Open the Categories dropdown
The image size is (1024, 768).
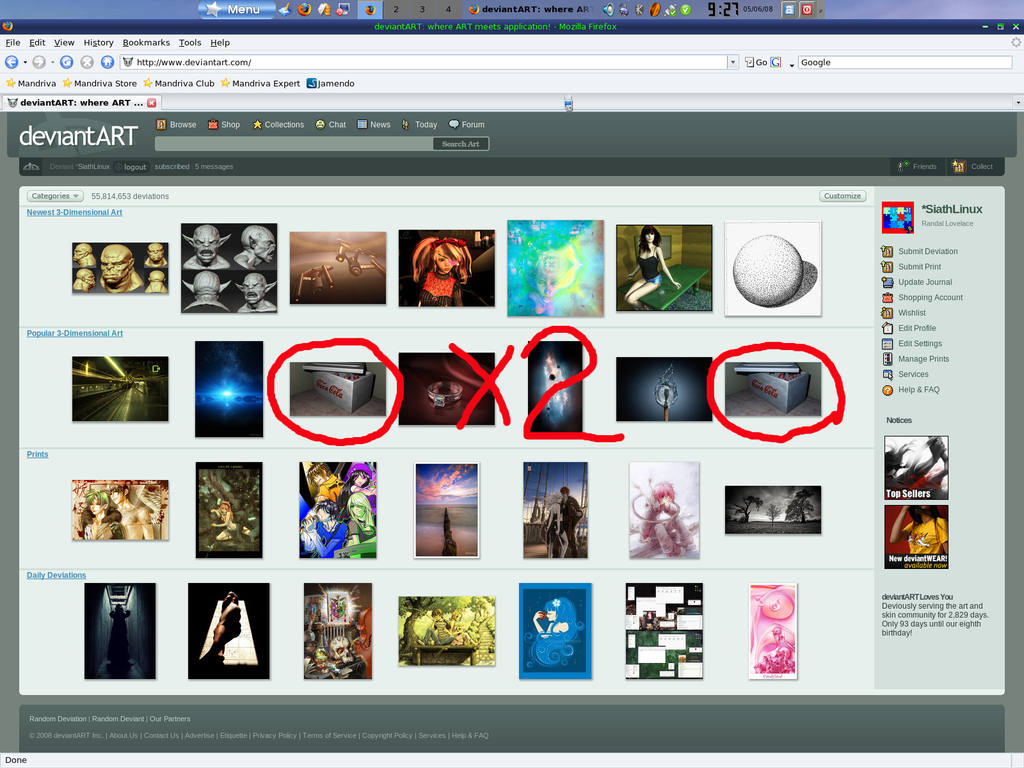tap(56, 196)
